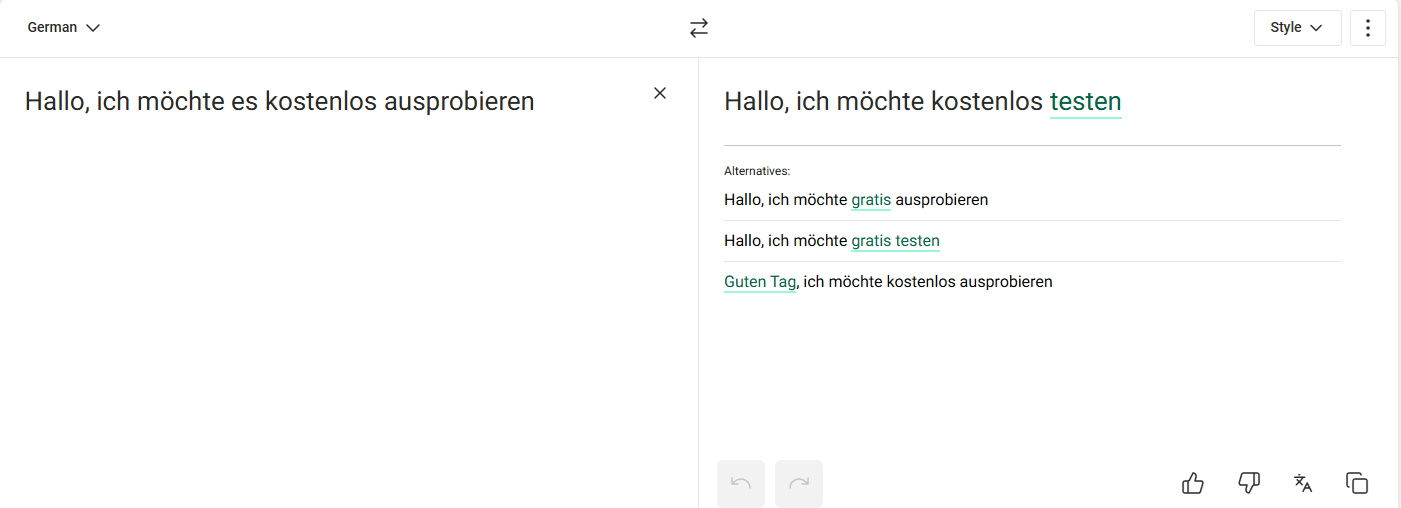Viewport: 1401px width, 508px height.
Task: Click the undo arrow button
Action: coord(741,484)
